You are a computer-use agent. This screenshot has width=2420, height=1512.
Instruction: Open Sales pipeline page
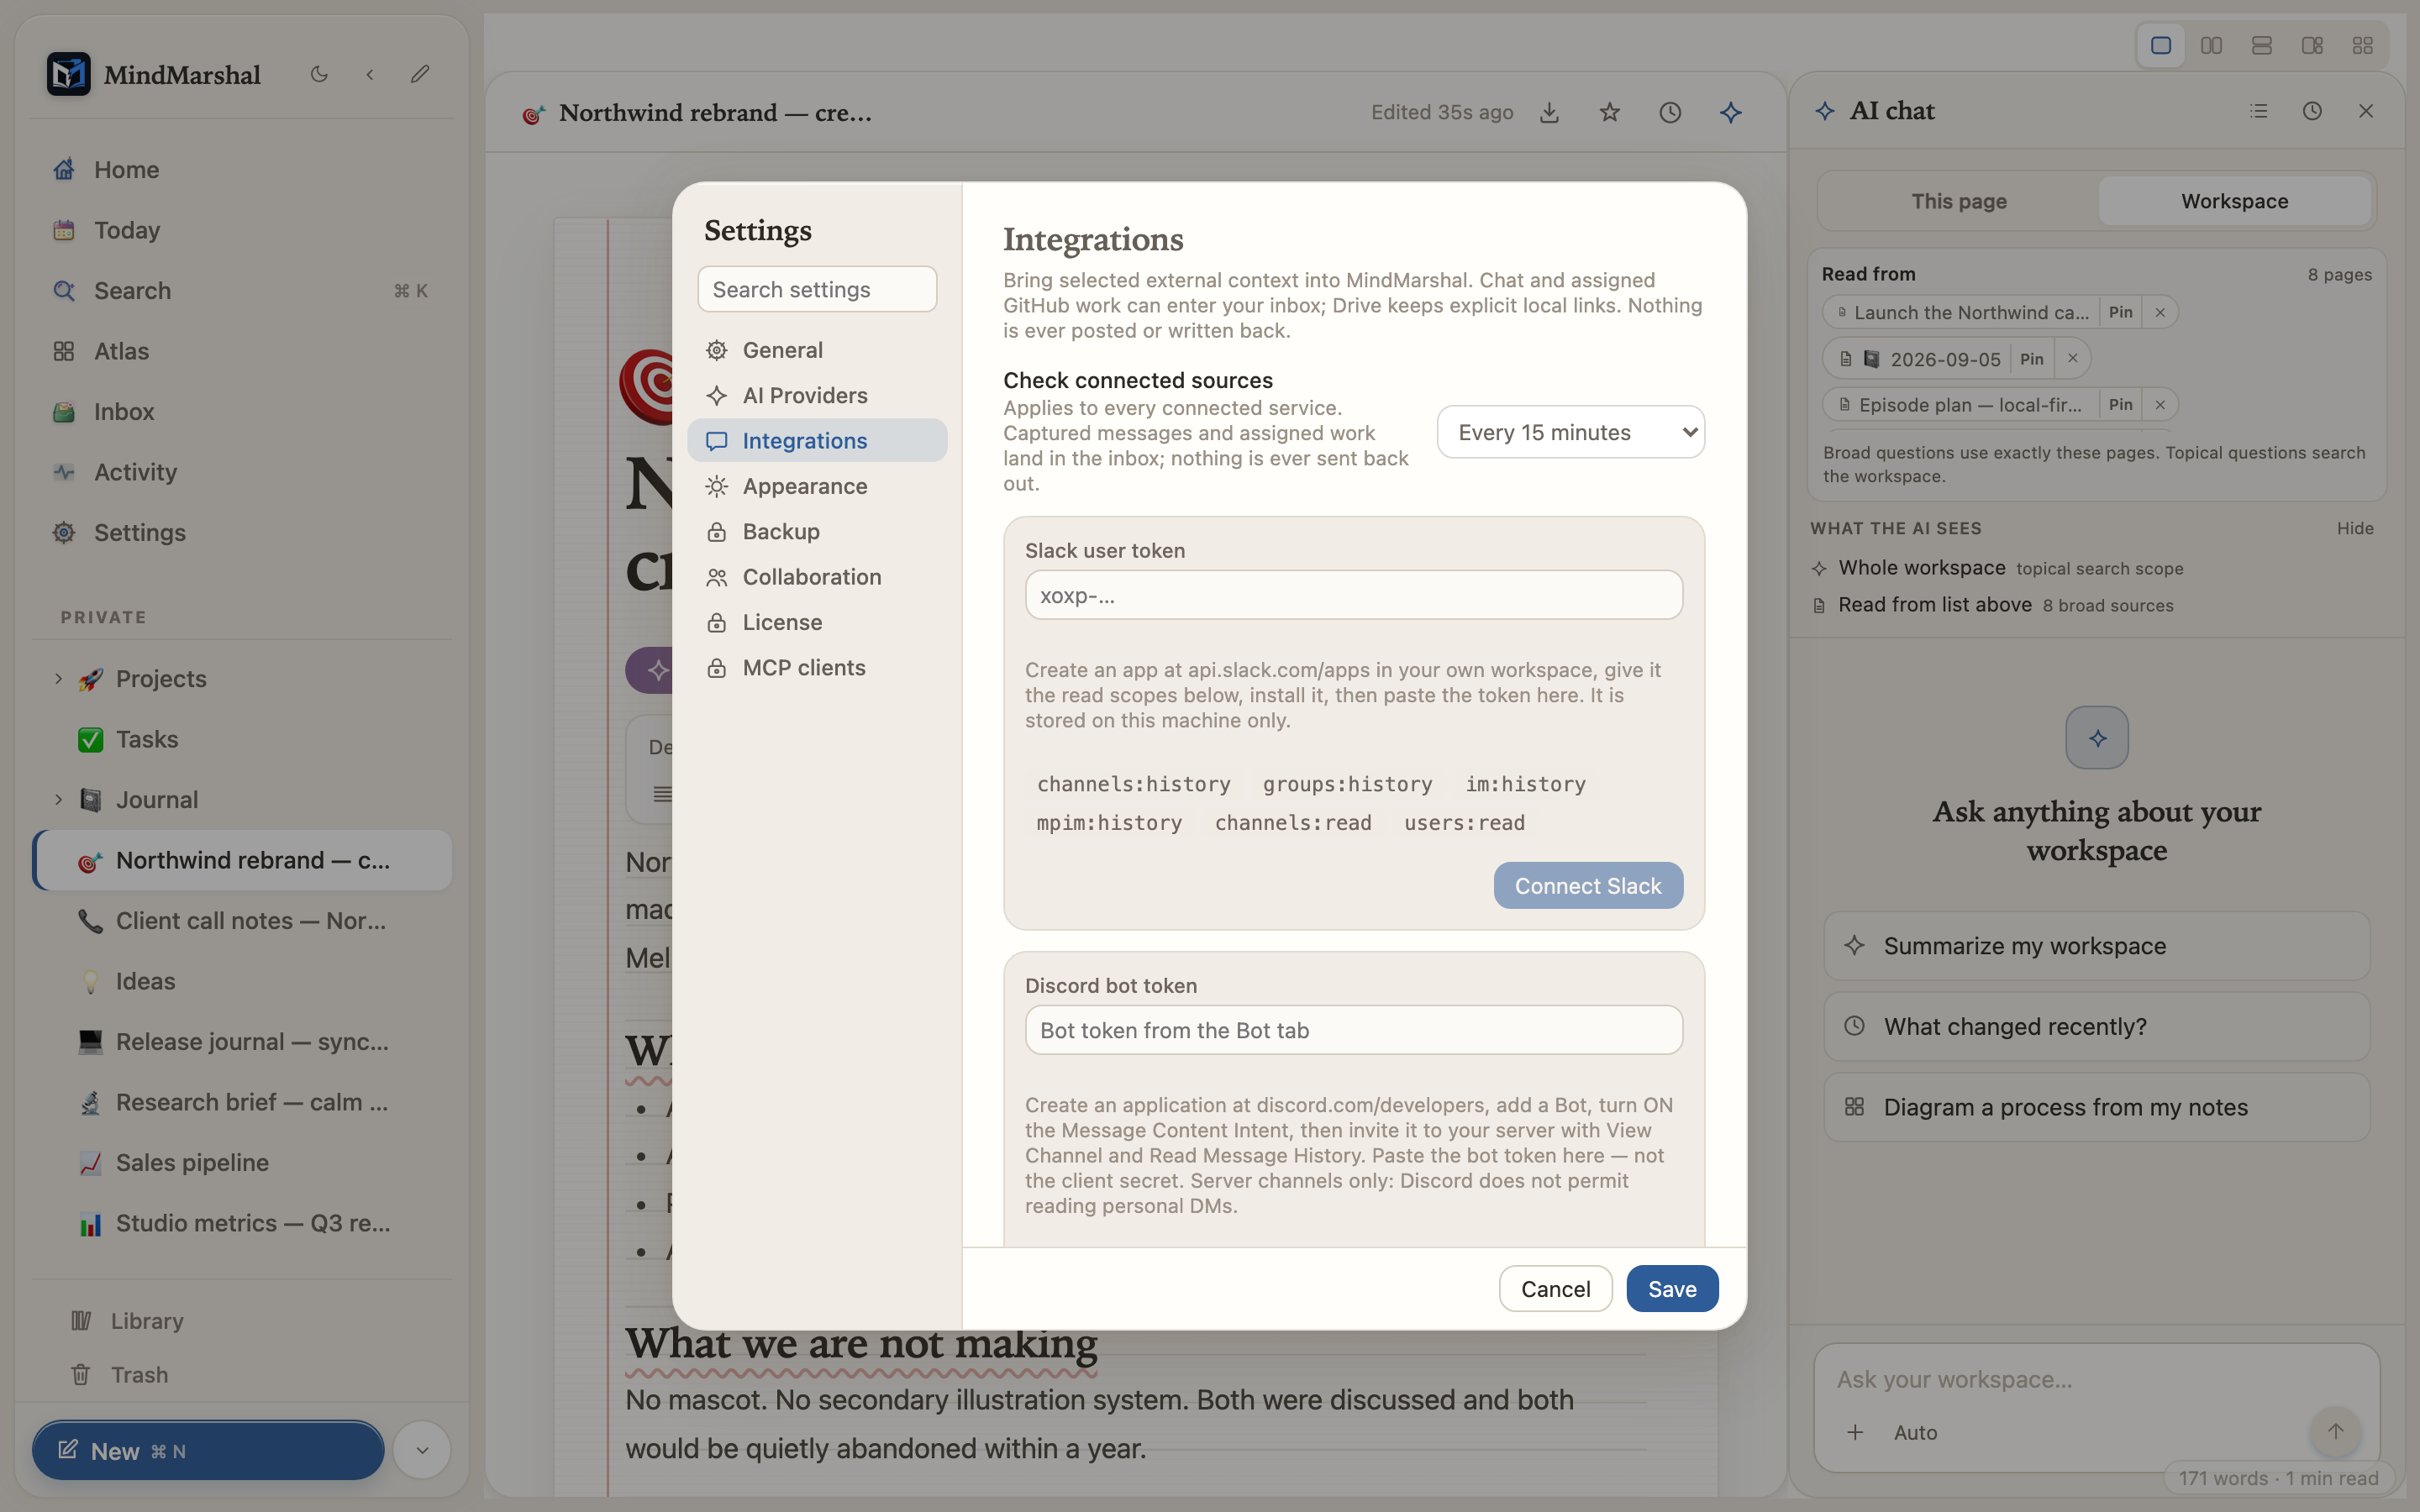(242, 1163)
